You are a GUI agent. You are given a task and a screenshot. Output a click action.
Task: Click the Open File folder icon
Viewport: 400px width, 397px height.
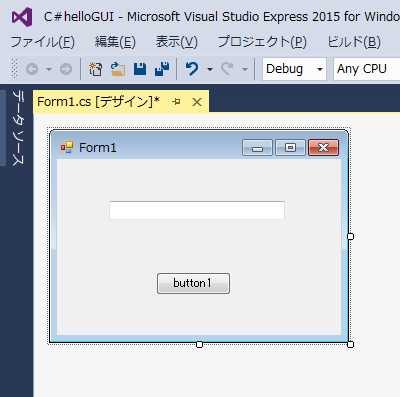pyautogui.click(x=118, y=69)
